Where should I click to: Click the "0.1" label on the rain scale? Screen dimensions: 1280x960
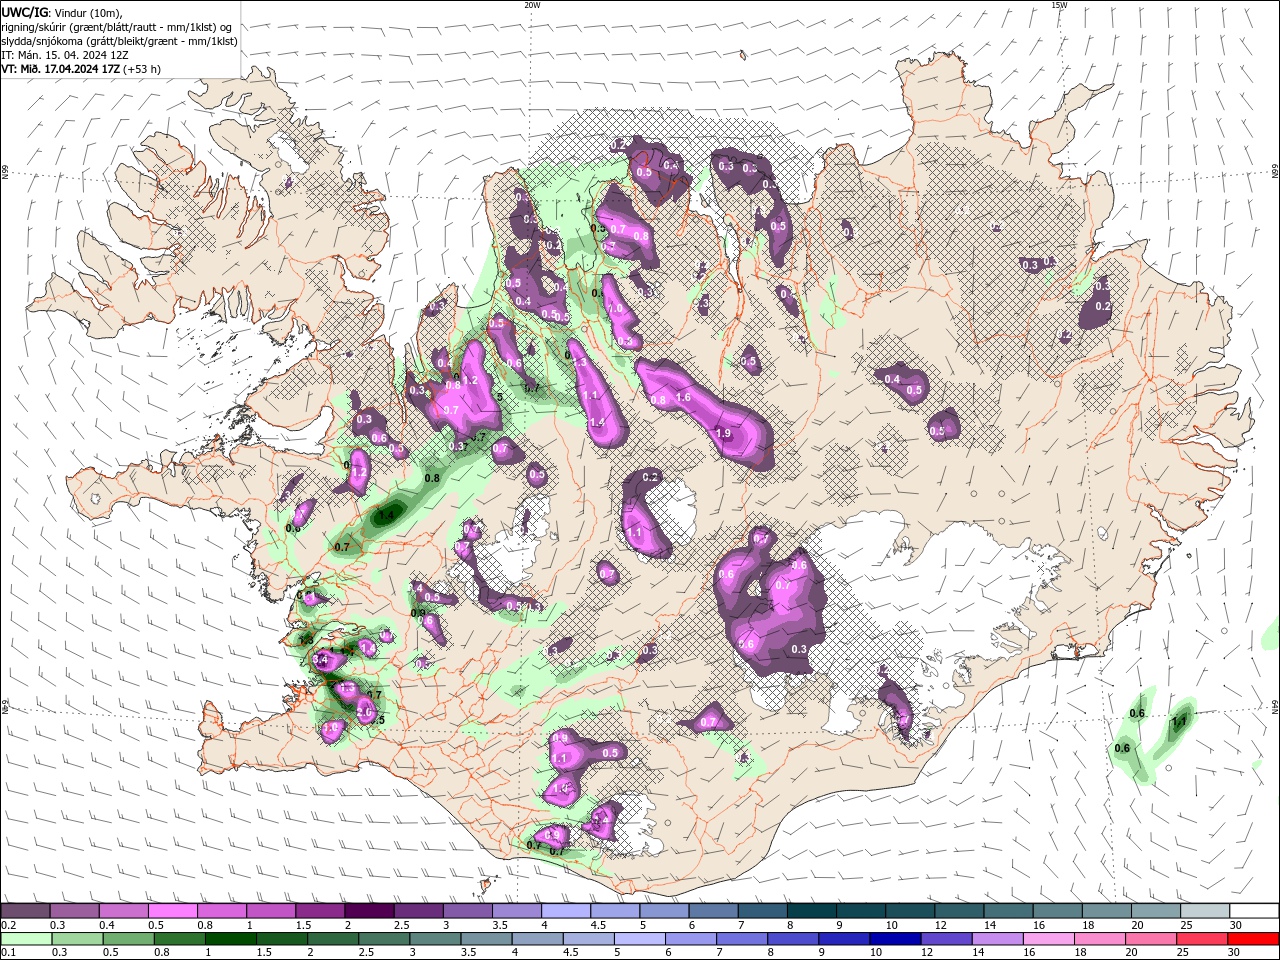(x=9, y=953)
